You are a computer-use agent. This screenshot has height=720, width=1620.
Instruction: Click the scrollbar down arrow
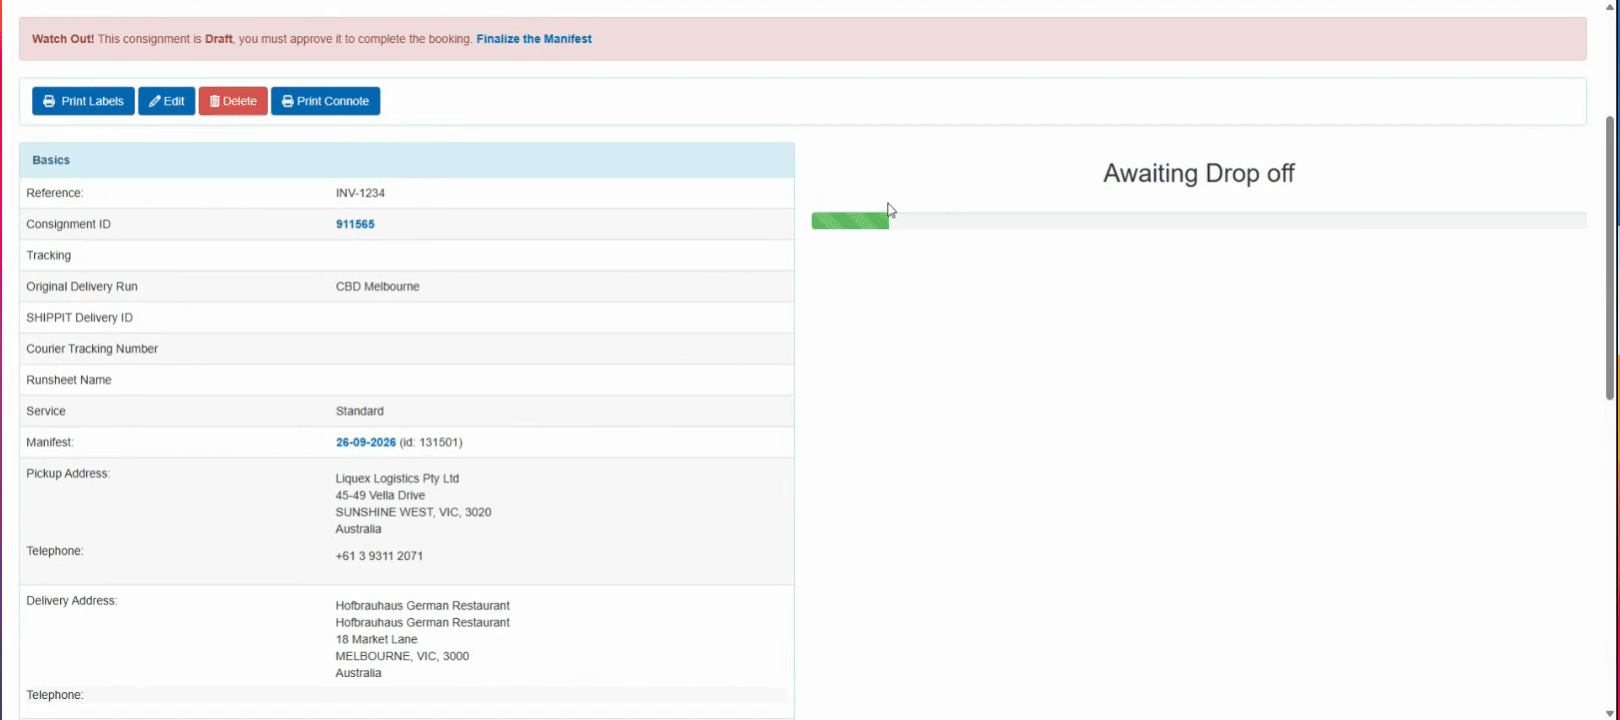[x=1610, y=713]
